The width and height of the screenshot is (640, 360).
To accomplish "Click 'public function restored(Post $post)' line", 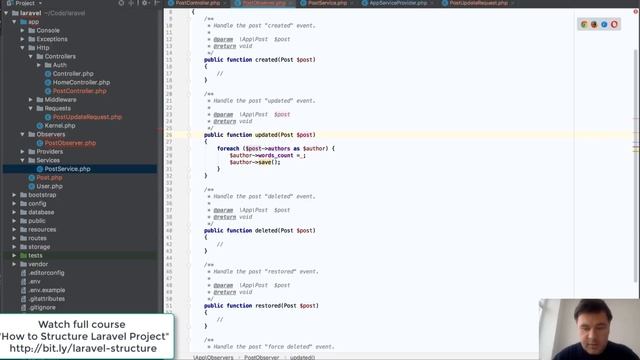I will click(x=261, y=306).
